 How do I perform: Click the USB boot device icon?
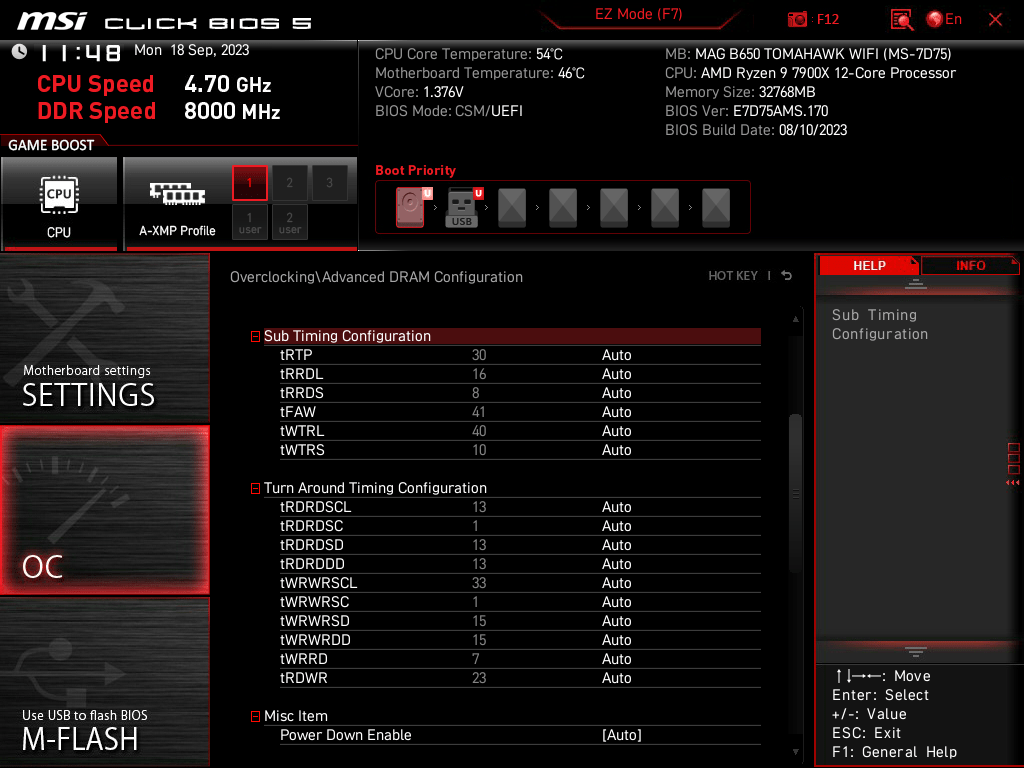point(462,207)
